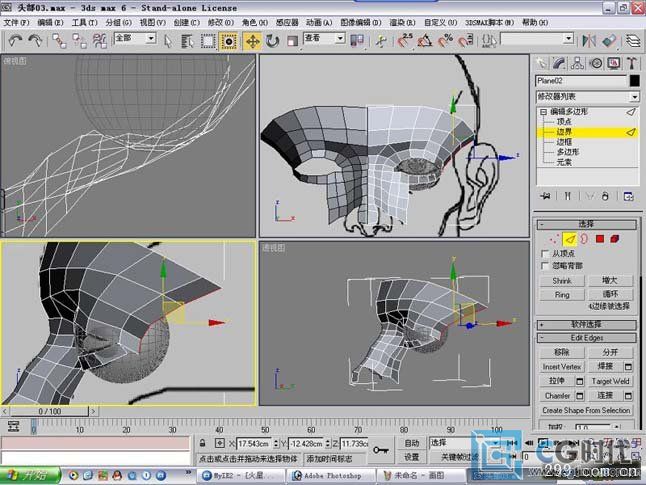Toggle the Angle Snap icon
Image resolution: width=646 pixels, height=485 pixels.
click(425, 41)
